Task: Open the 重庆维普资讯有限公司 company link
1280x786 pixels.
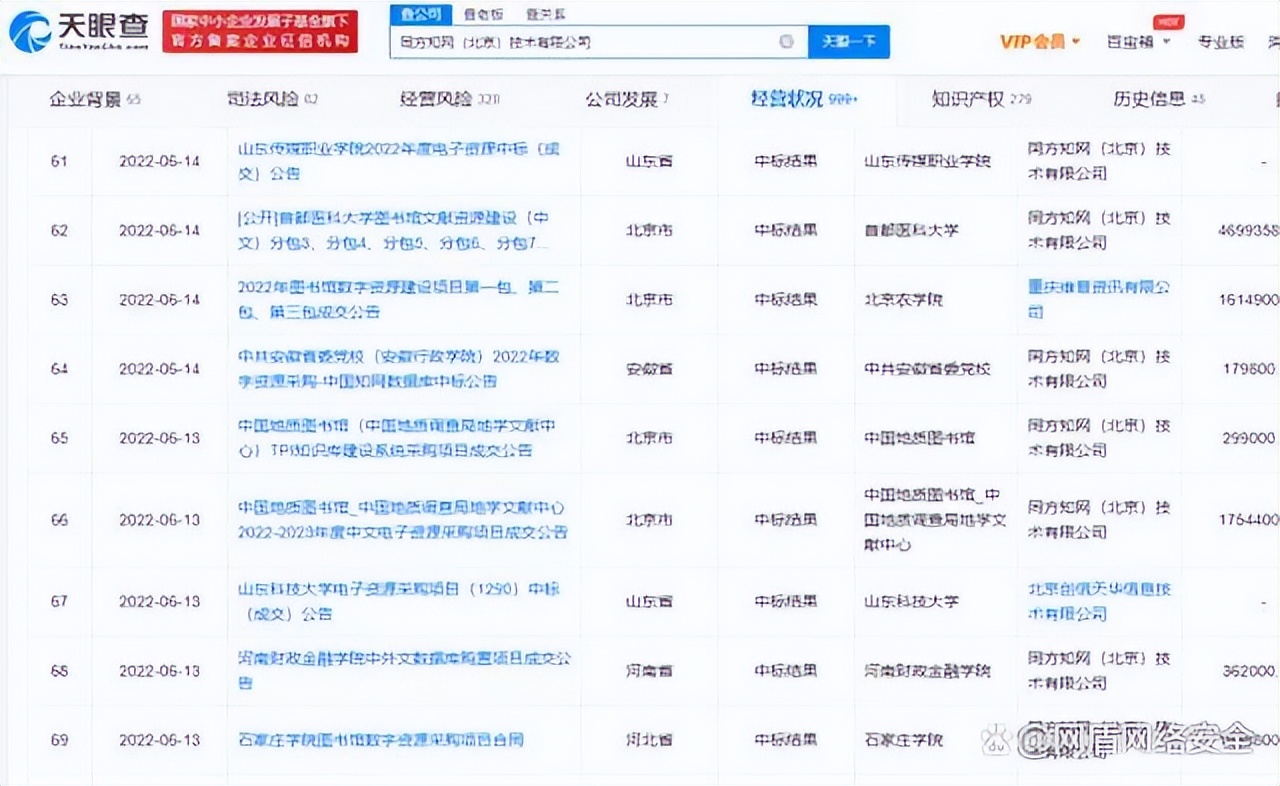Action: click(x=1098, y=298)
